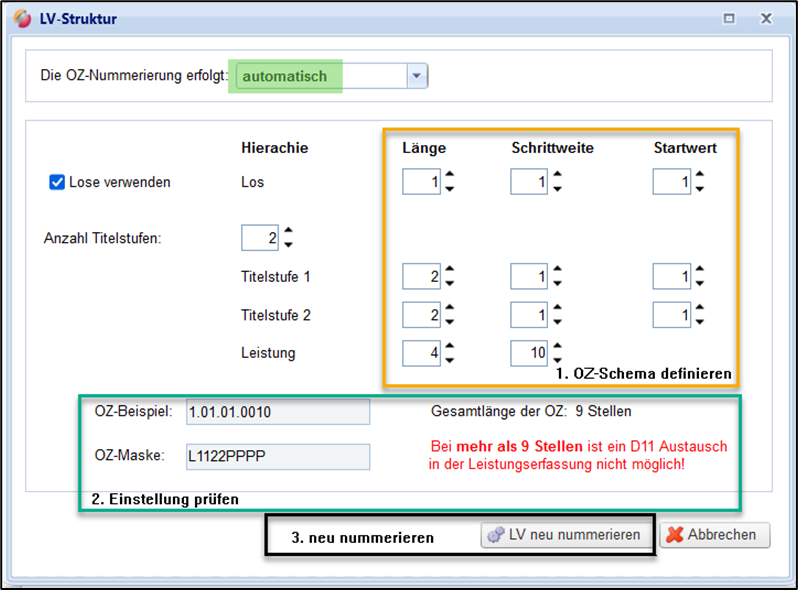Increase Titelstufe 1 Länge up arrow
Image resolution: width=798 pixels, height=590 pixels.
click(449, 269)
